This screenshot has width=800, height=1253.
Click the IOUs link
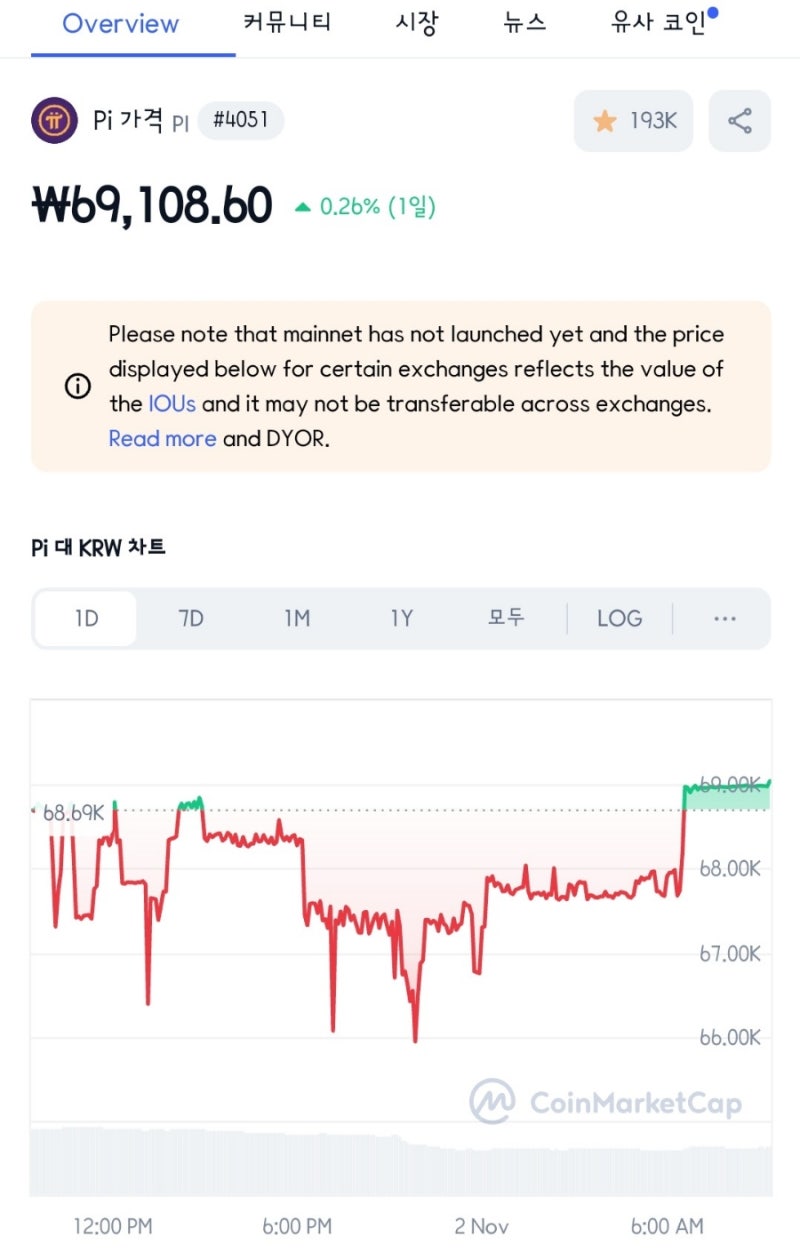pos(172,404)
